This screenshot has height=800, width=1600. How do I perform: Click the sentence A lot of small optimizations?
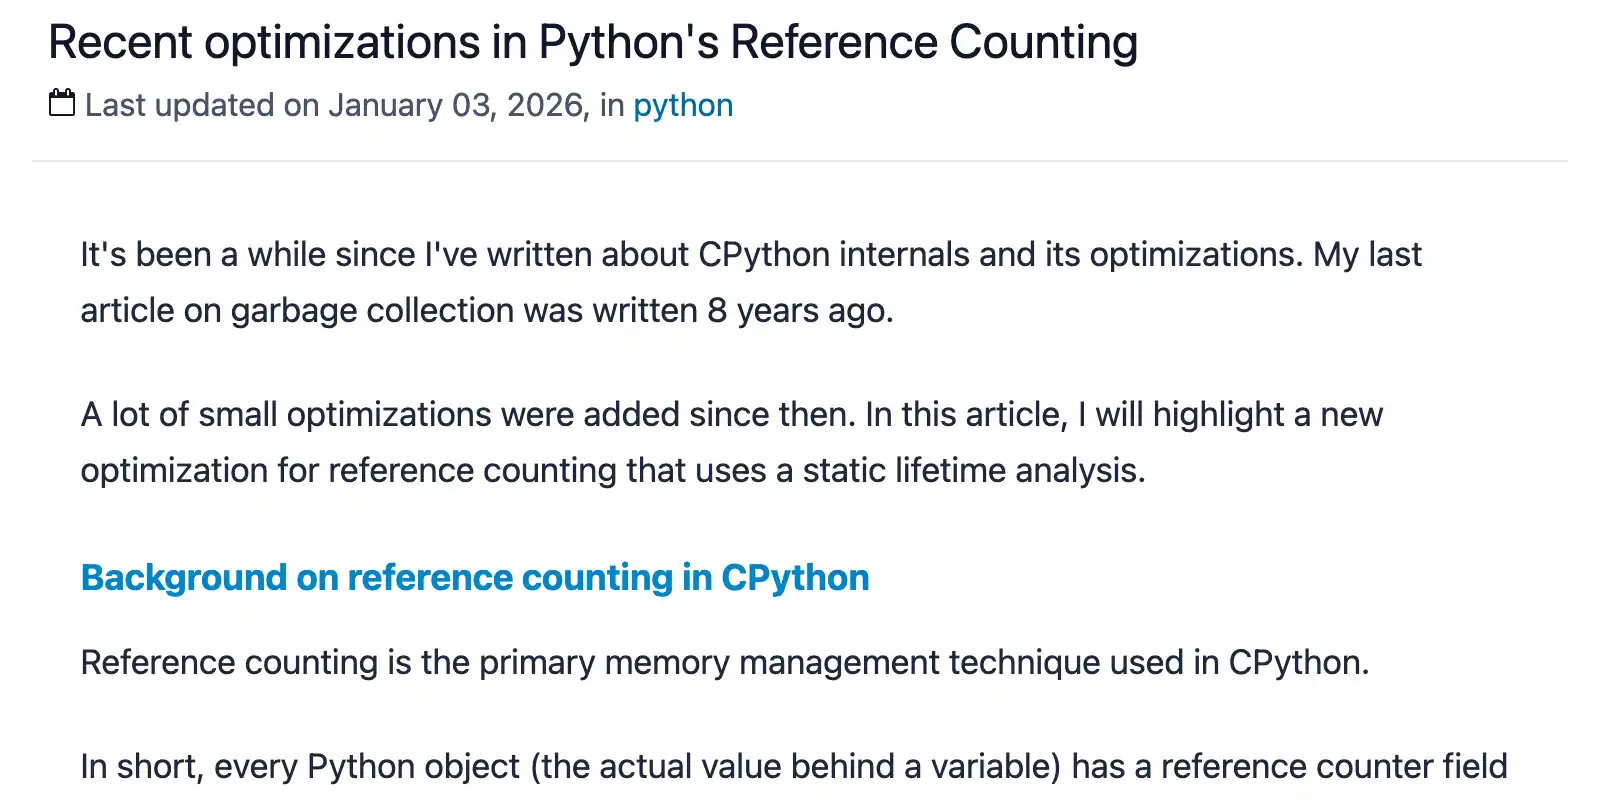(x=468, y=415)
